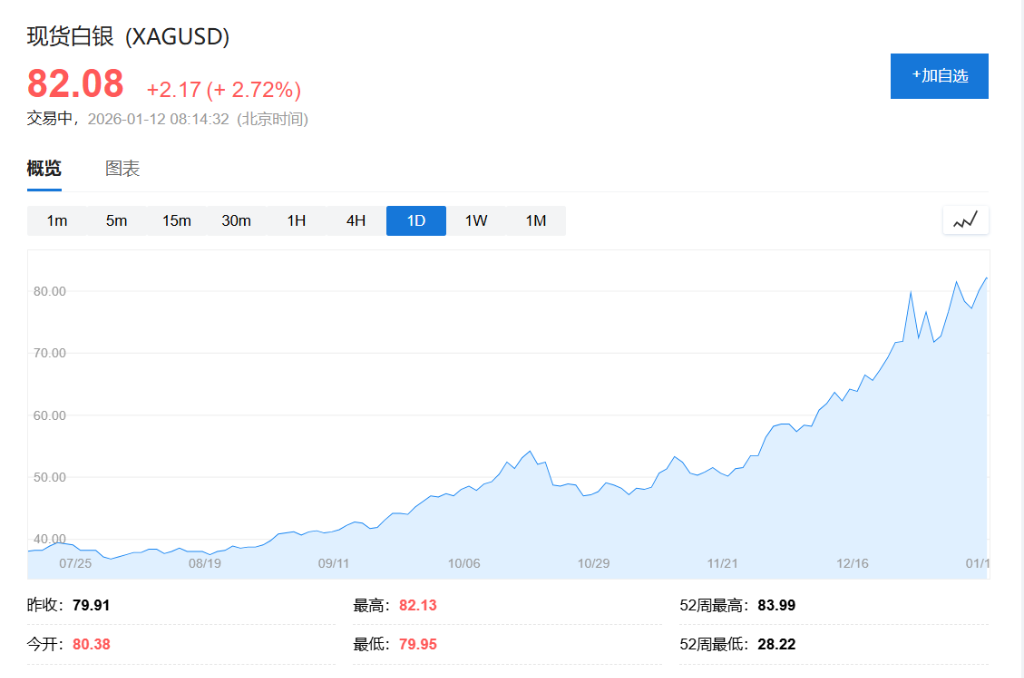
Task: Select the 1m timeframe
Action: [x=57, y=220]
